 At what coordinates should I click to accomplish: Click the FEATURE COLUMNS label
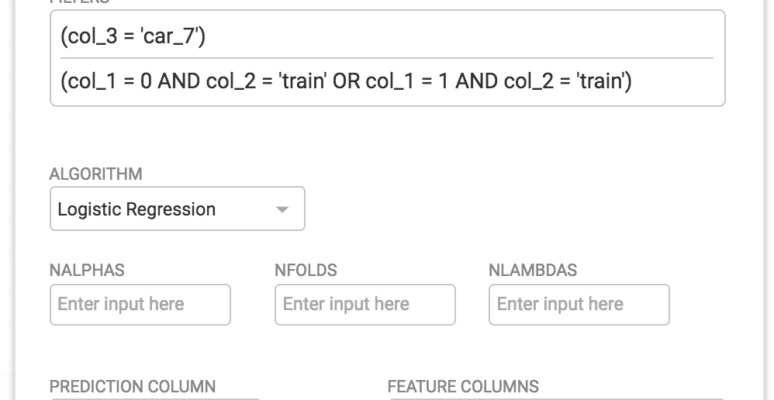click(463, 386)
